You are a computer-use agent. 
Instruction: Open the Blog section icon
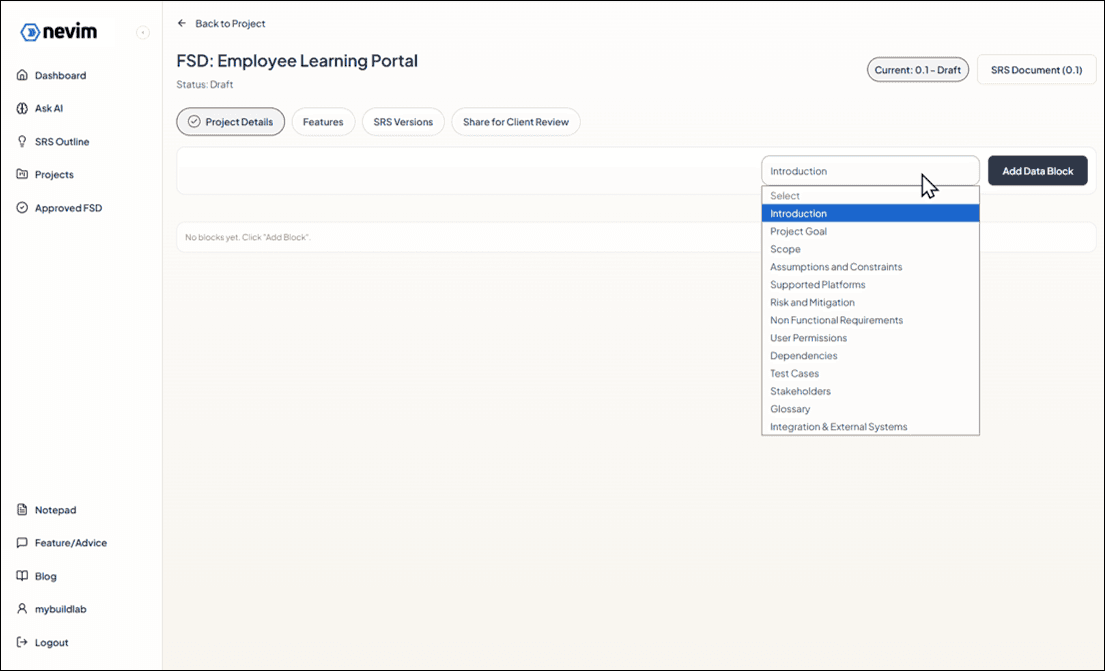tap(23, 576)
